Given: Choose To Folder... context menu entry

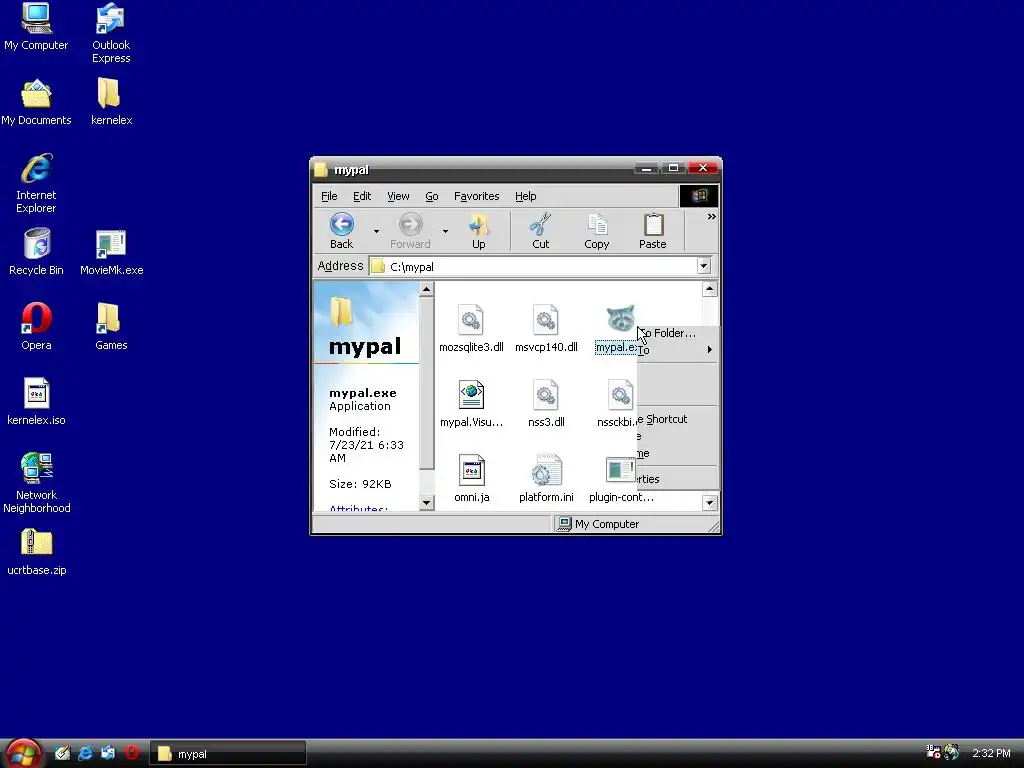Looking at the screenshot, I should tap(678, 333).
